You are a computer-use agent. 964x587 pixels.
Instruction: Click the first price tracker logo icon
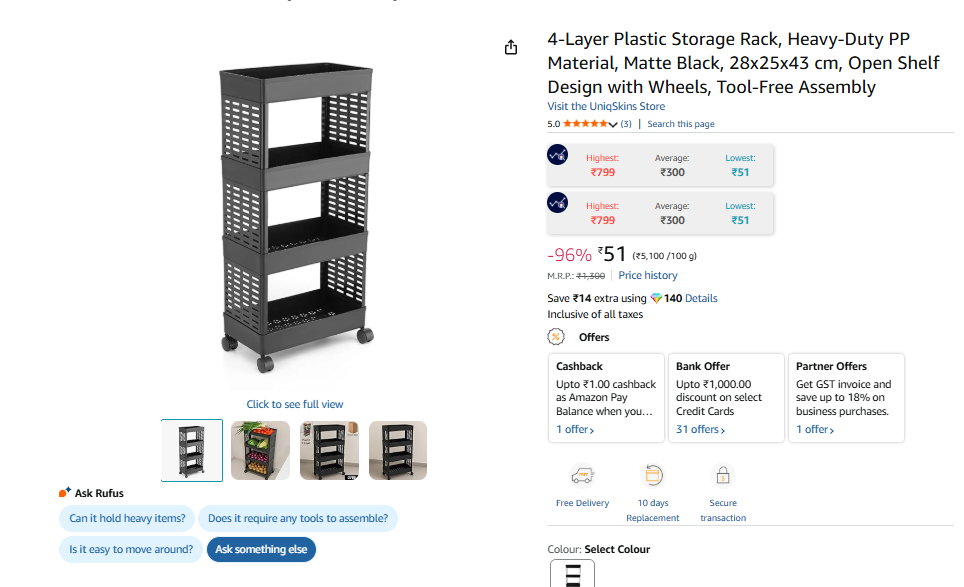tap(558, 155)
